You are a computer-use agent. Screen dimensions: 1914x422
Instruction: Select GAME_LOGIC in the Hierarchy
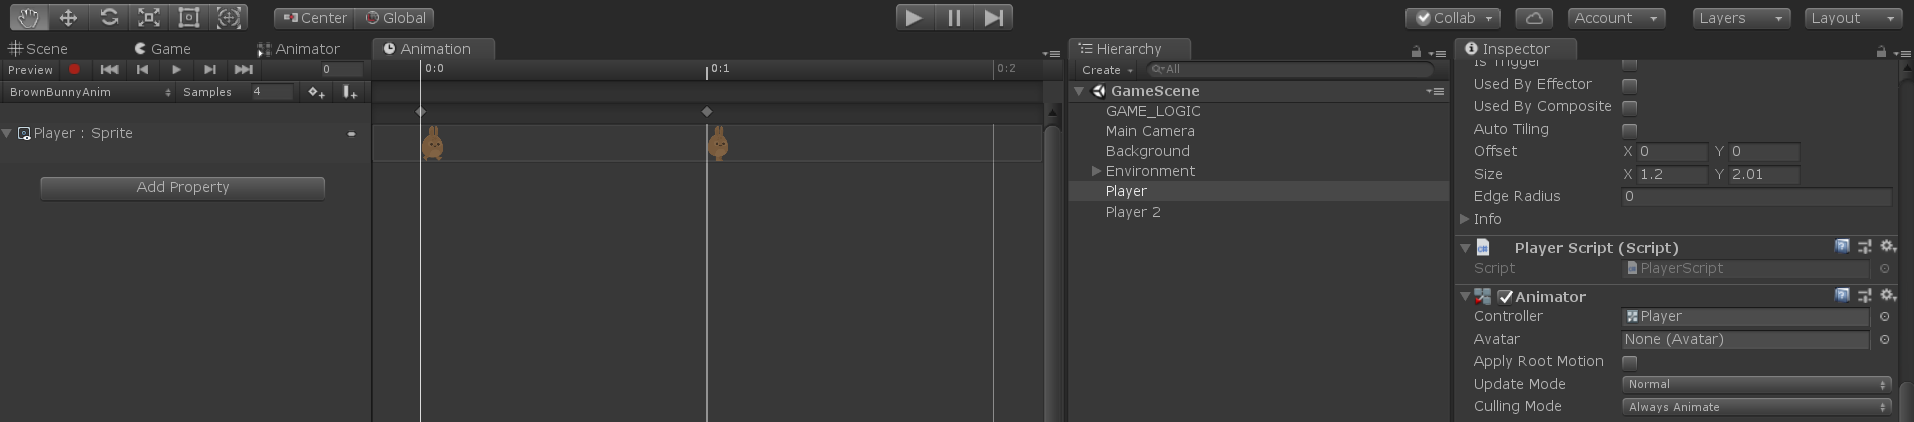tap(1153, 111)
